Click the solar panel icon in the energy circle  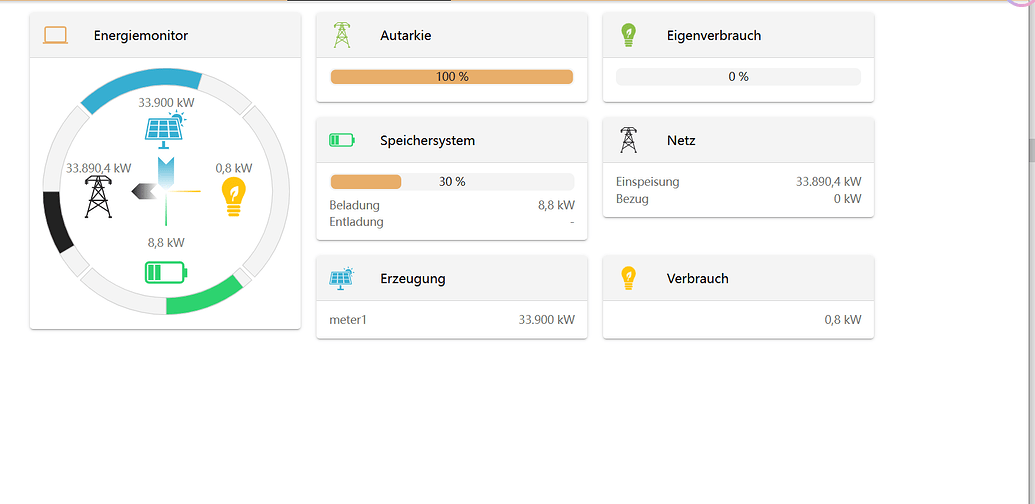[165, 129]
